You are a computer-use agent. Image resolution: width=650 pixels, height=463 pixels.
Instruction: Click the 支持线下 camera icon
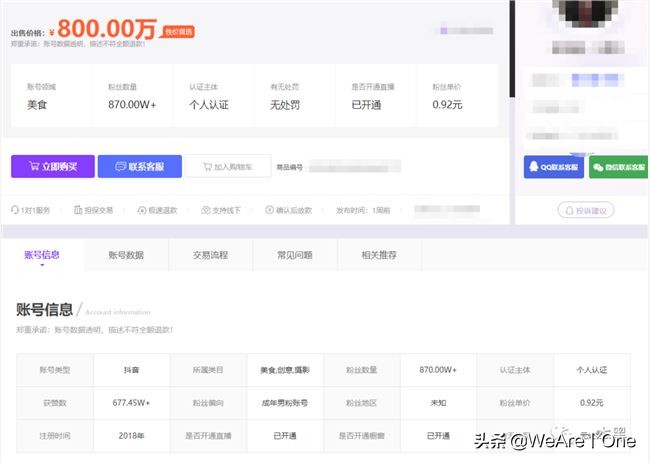coord(206,210)
